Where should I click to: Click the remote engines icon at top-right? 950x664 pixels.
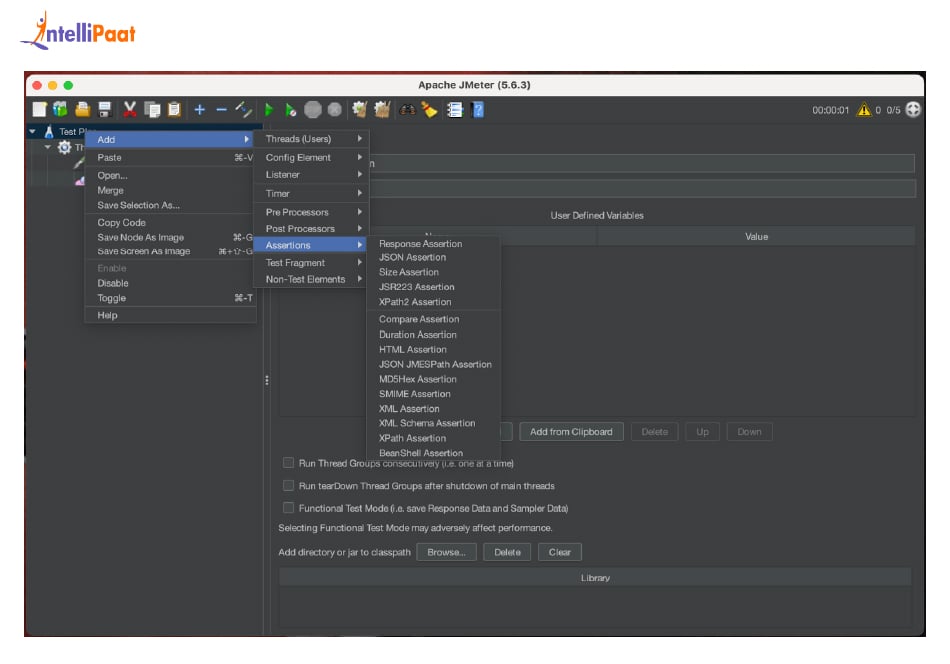tap(913, 110)
